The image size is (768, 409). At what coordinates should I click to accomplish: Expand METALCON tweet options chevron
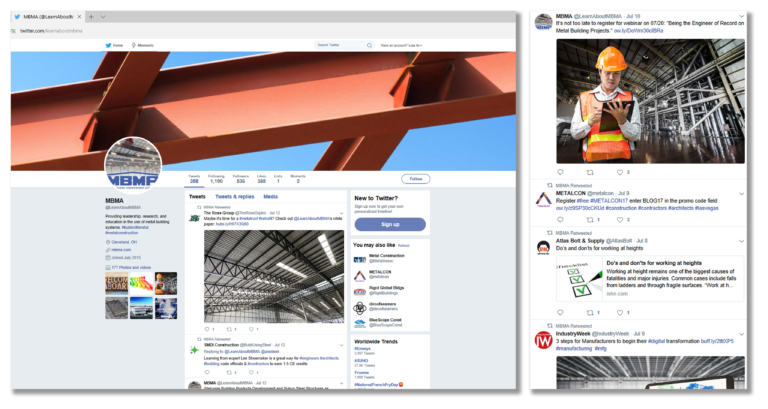click(742, 194)
